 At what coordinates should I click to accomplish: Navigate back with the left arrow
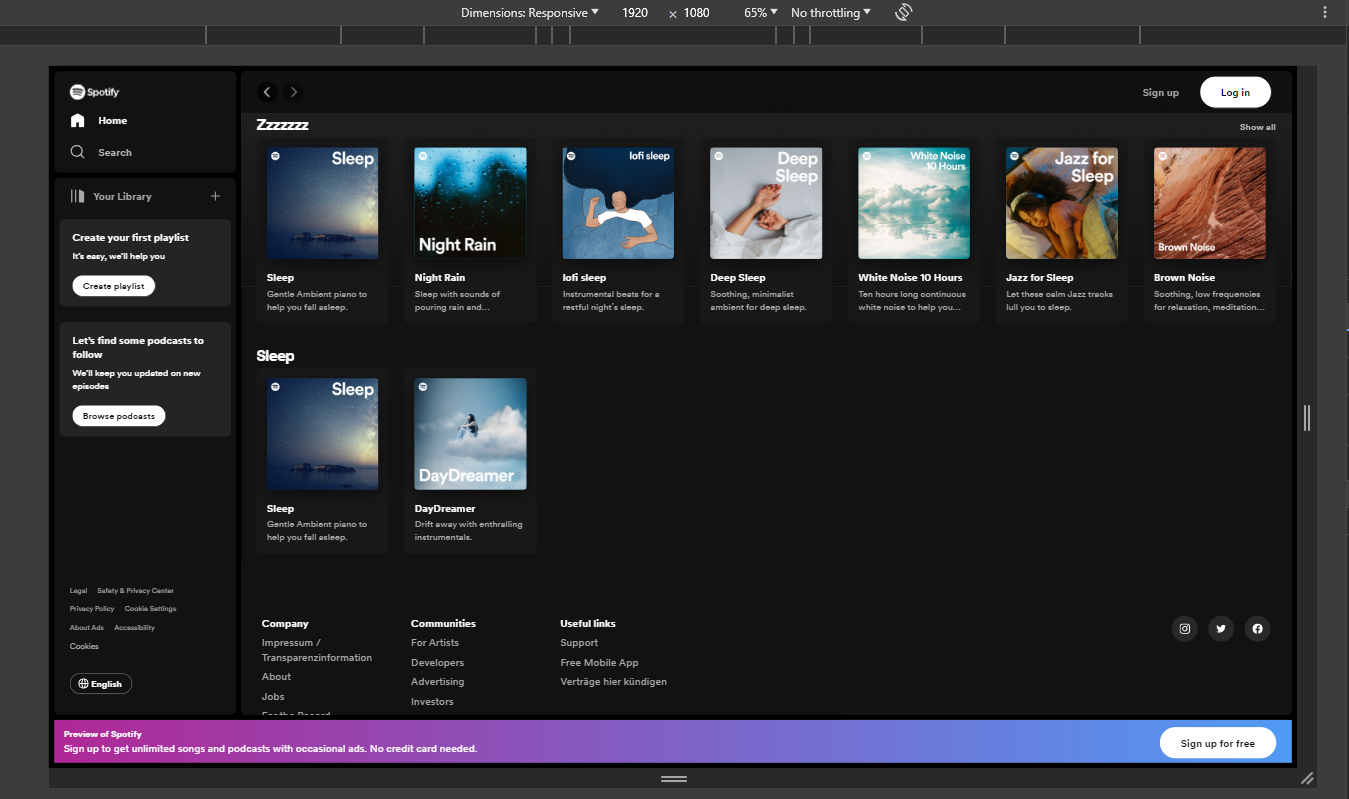(x=267, y=92)
